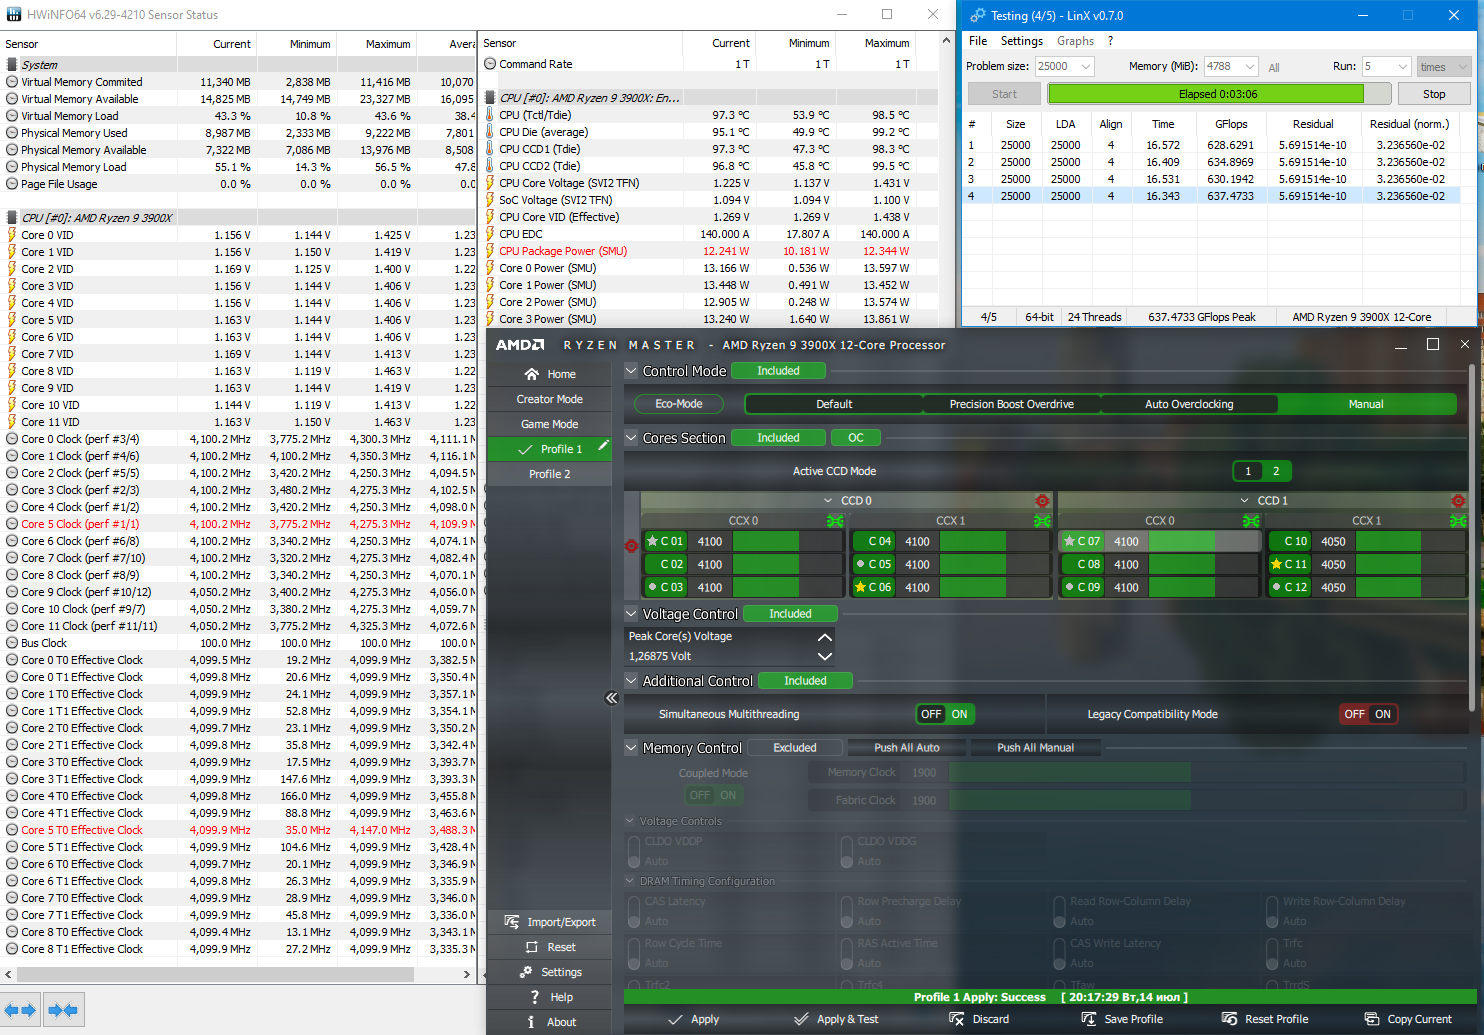Switch to Profile 2 in Ryzen Master
1484x1035 pixels.
[x=549, y=474]
